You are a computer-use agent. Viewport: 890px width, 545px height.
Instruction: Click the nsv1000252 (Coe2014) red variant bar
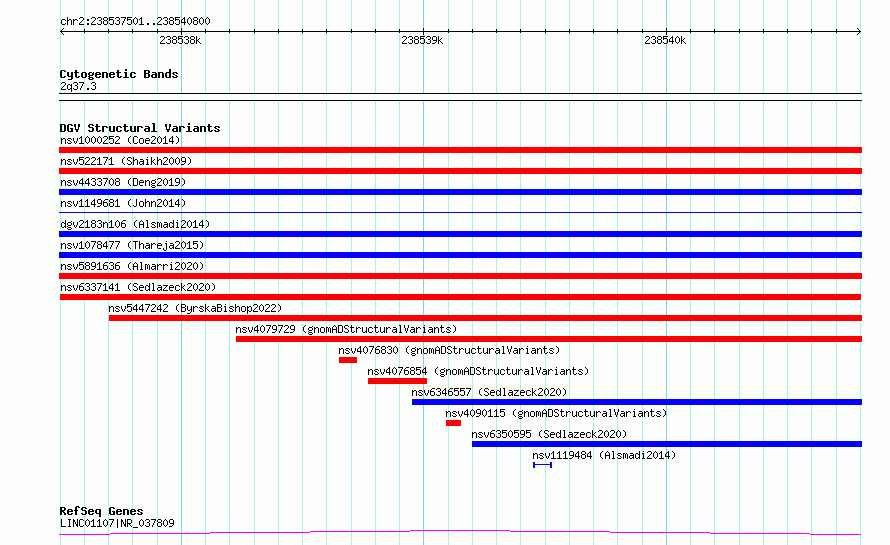coord(460,150)
